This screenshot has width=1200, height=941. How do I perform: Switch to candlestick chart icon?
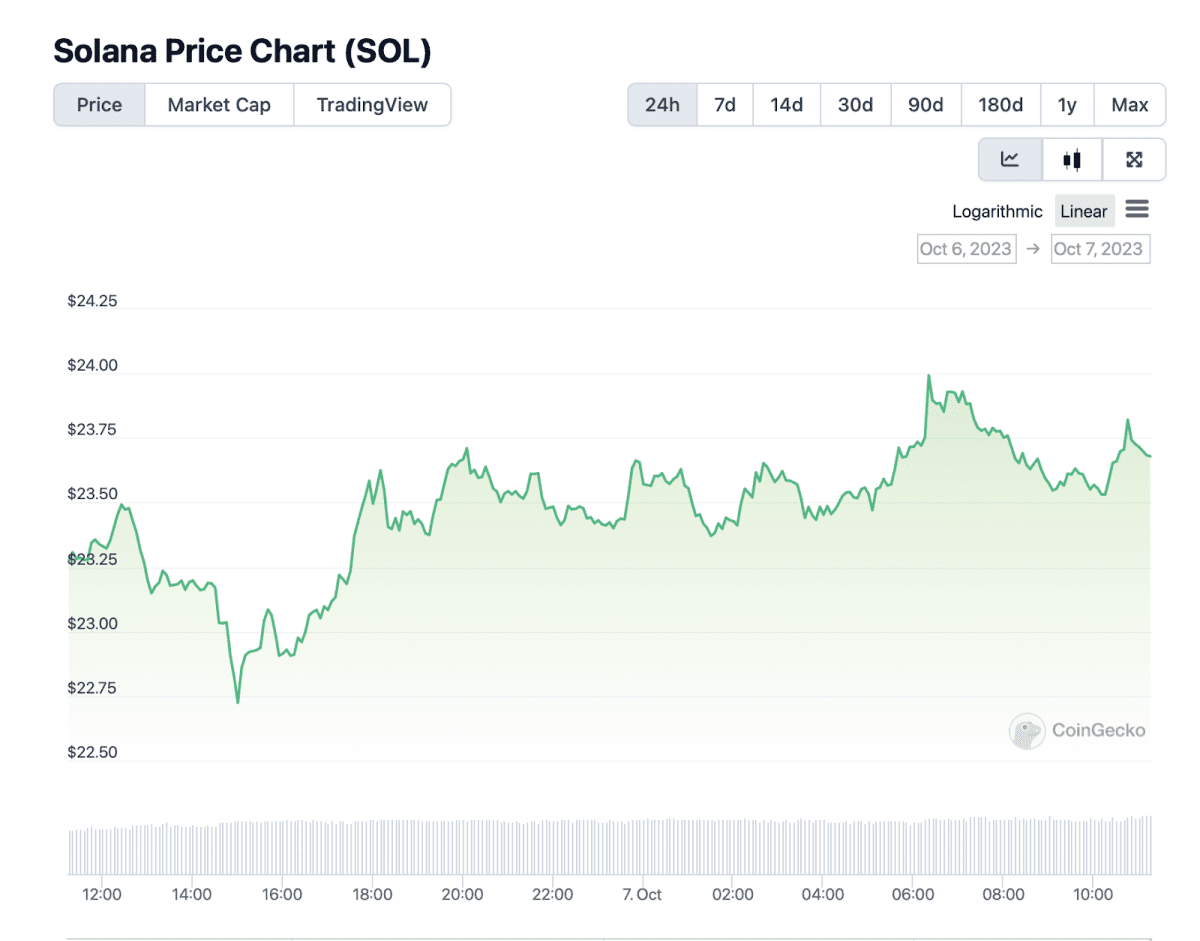pyautogui.click(x=1071, y=159)
